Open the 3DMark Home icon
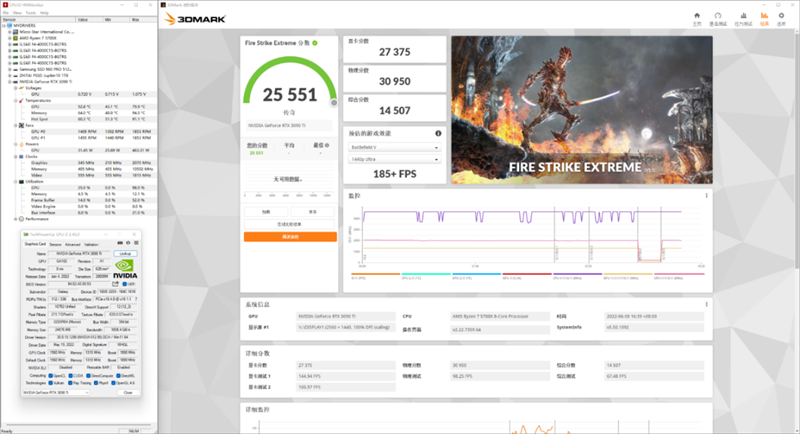 coord(697,16)
